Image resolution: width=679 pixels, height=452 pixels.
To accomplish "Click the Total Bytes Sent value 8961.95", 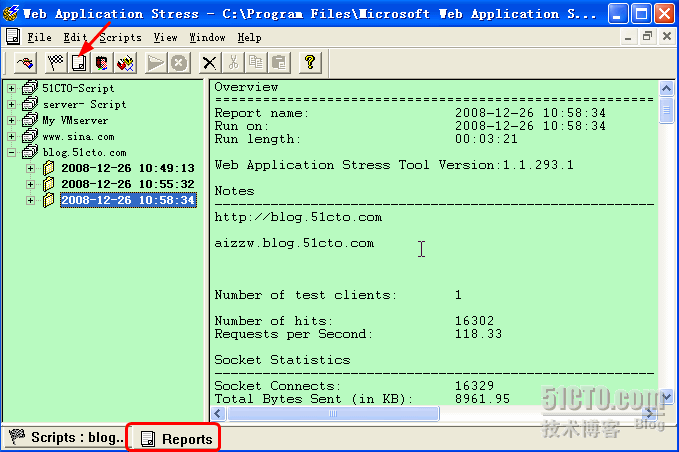I will click(x=482, y=399).
